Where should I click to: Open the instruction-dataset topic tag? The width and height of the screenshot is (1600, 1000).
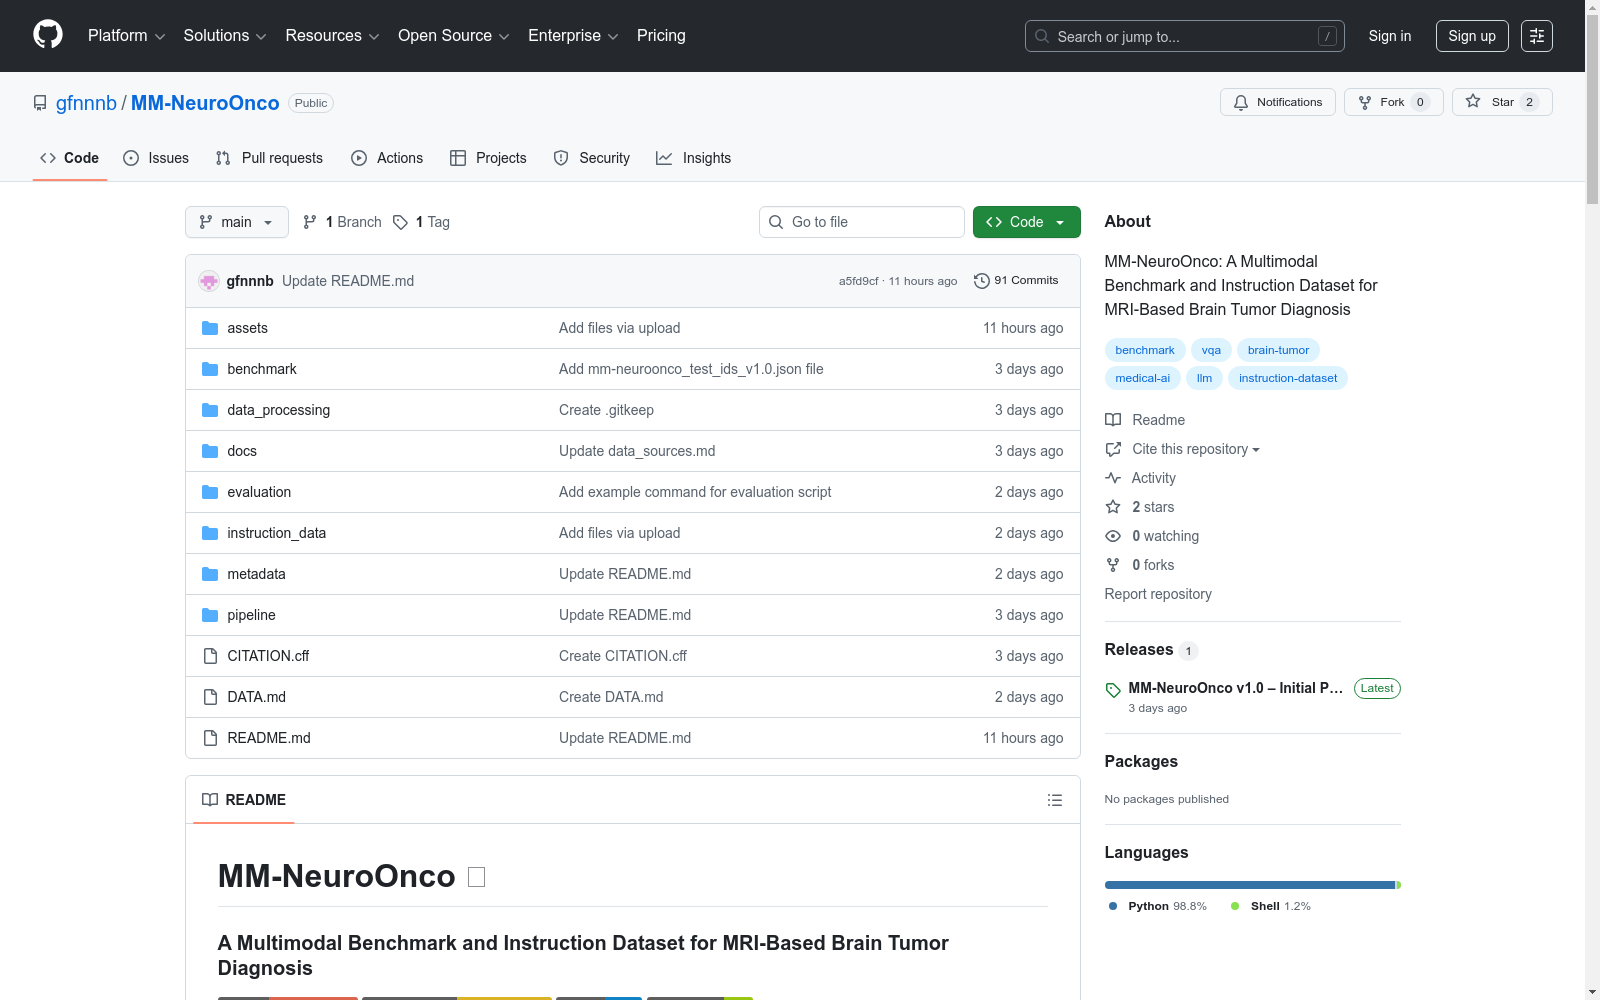(1288, 378)
